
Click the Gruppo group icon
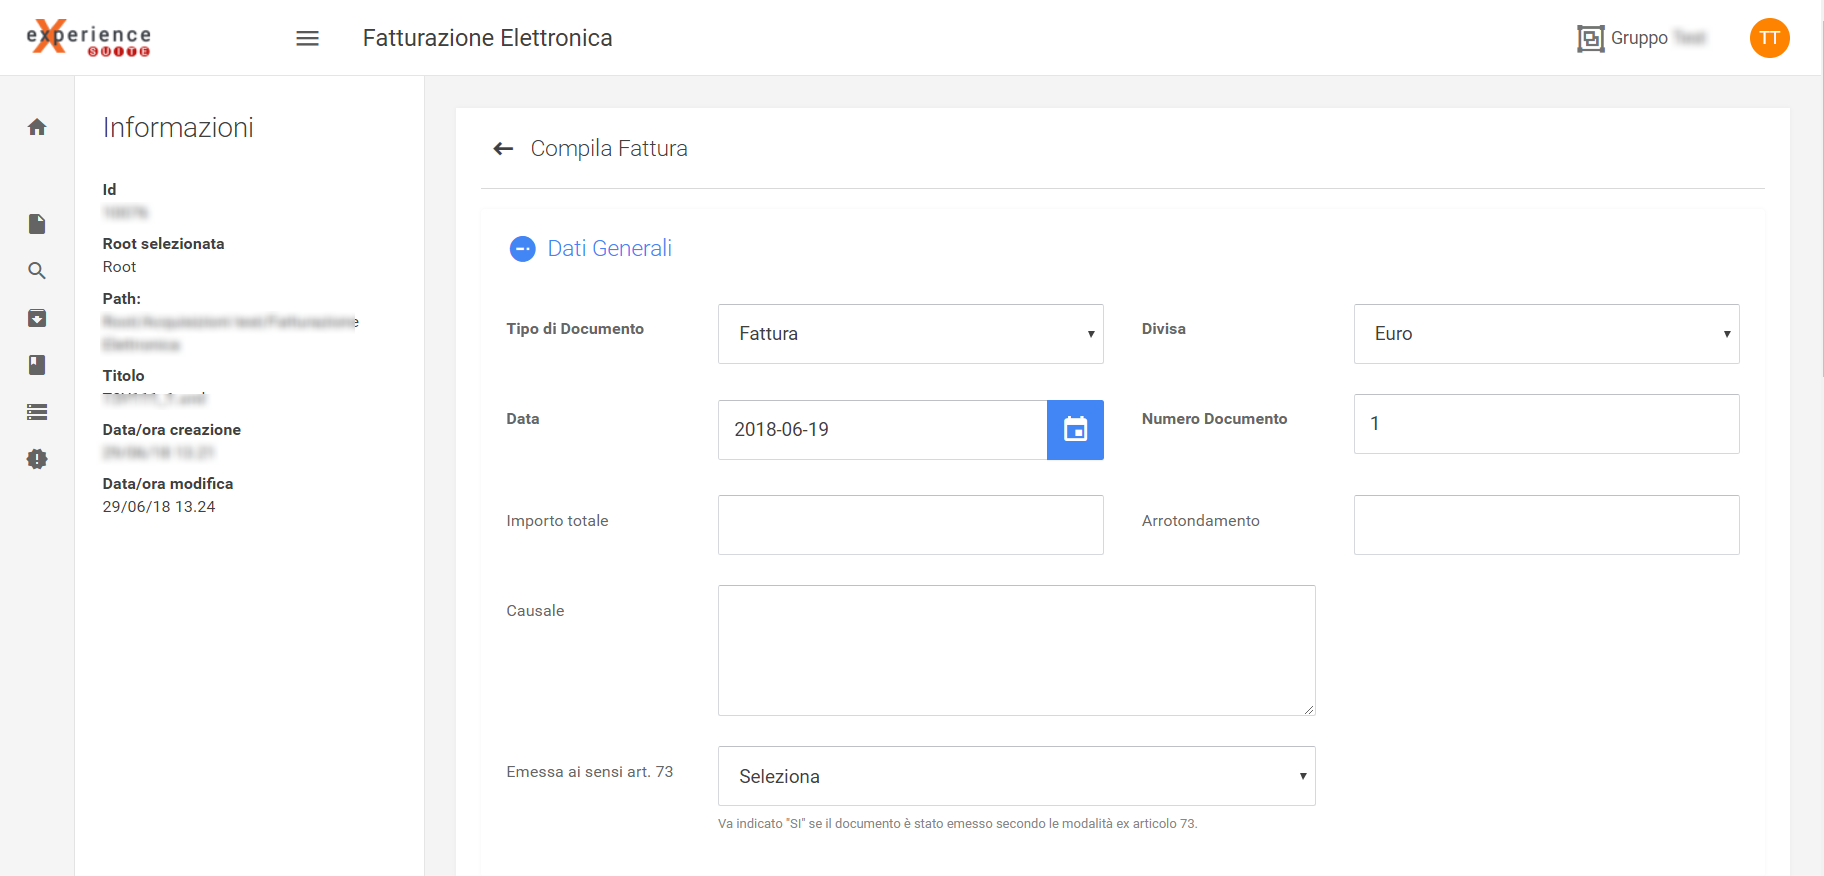click(x=1590, y=38)
